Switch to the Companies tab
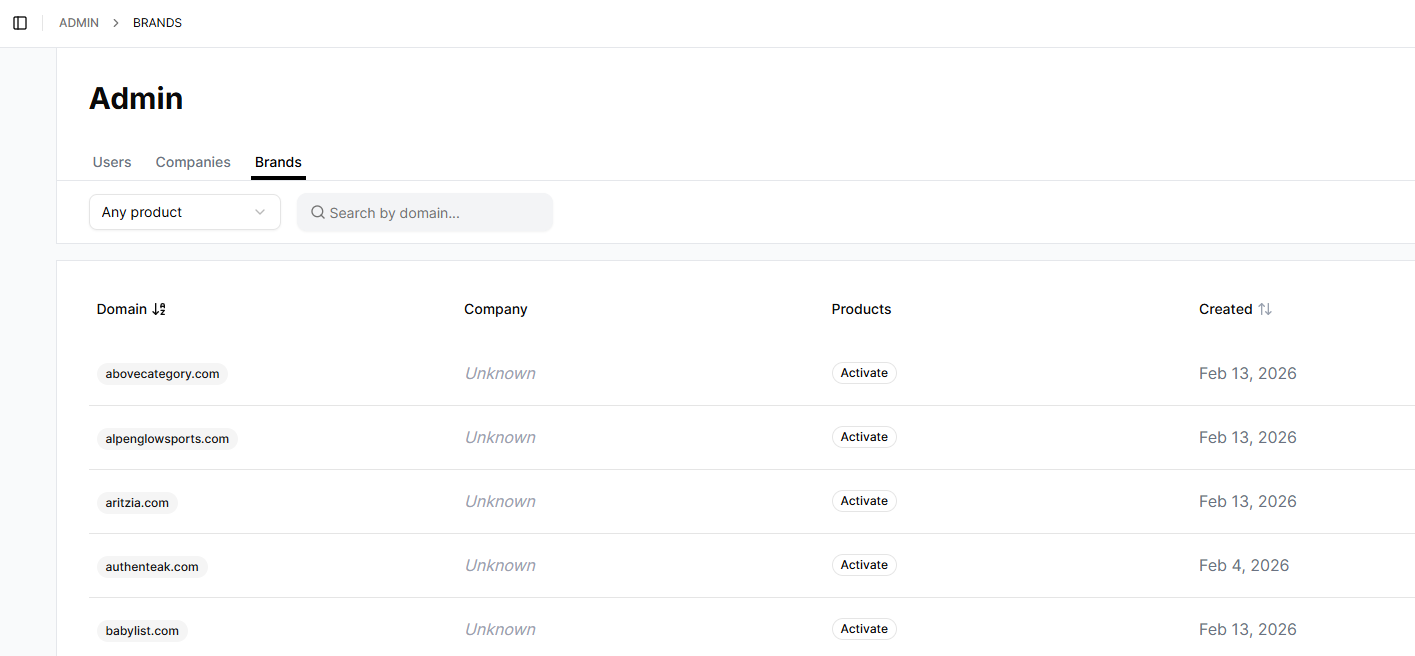1415x656 pixels. [x=193, y=162]
